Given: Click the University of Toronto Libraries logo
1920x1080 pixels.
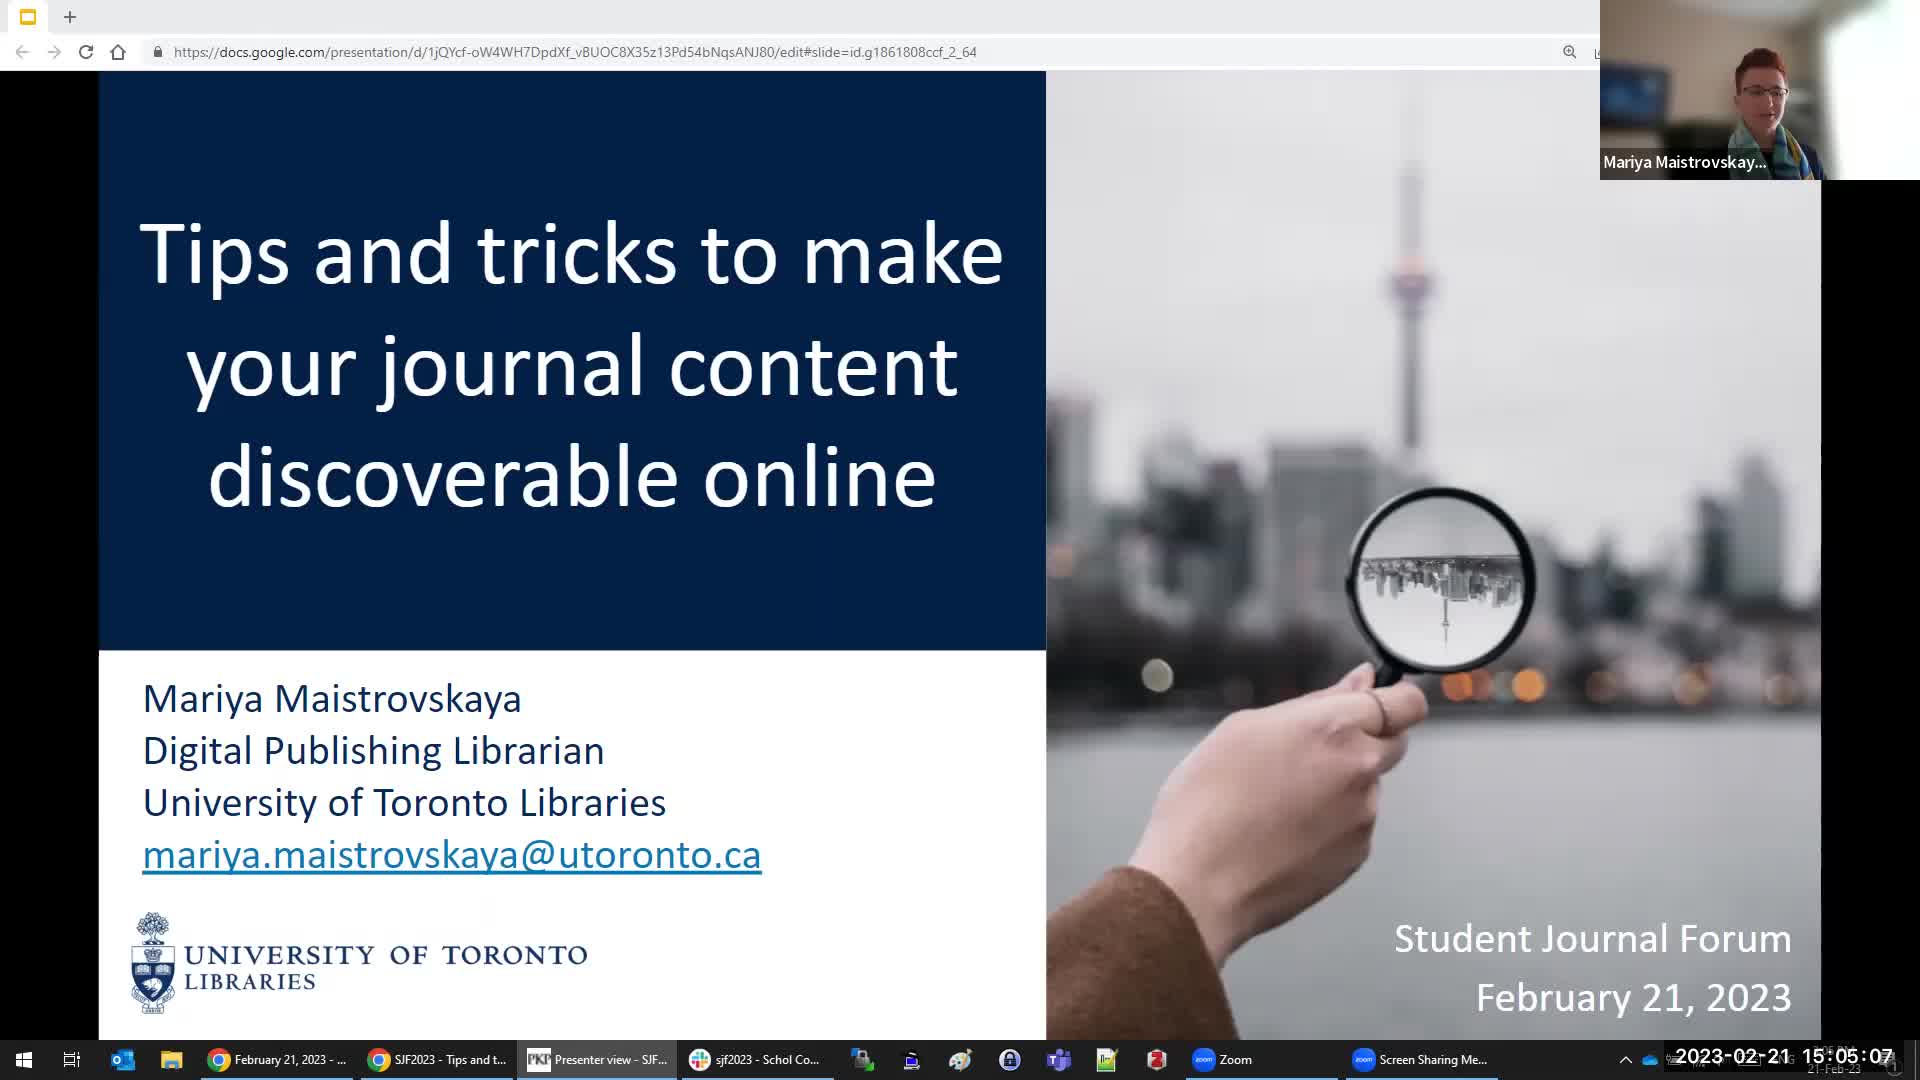Looking at the screenshot, I should click(359, 963).
